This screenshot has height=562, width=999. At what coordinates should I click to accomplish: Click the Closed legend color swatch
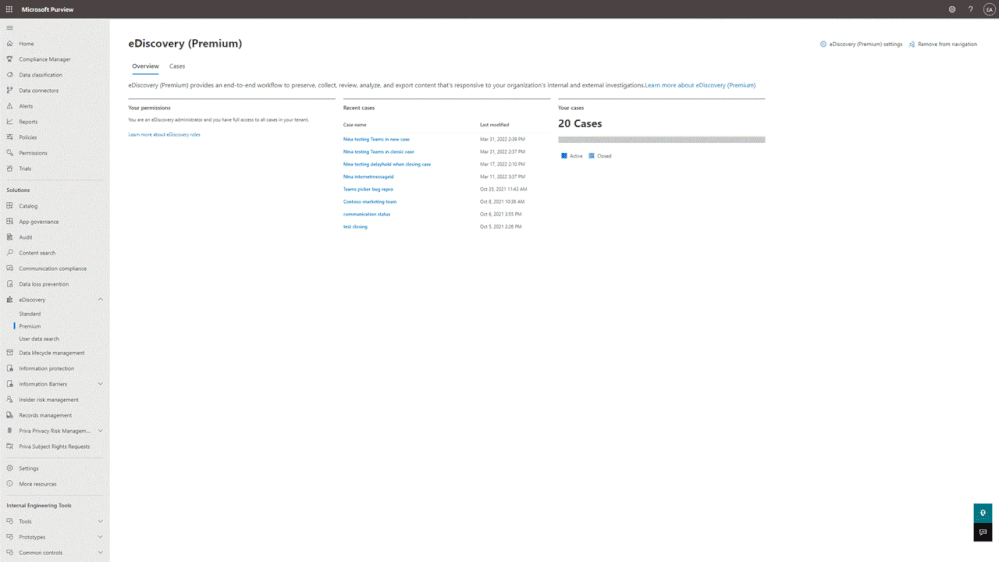pyautogui.click(x=591, y=156)
